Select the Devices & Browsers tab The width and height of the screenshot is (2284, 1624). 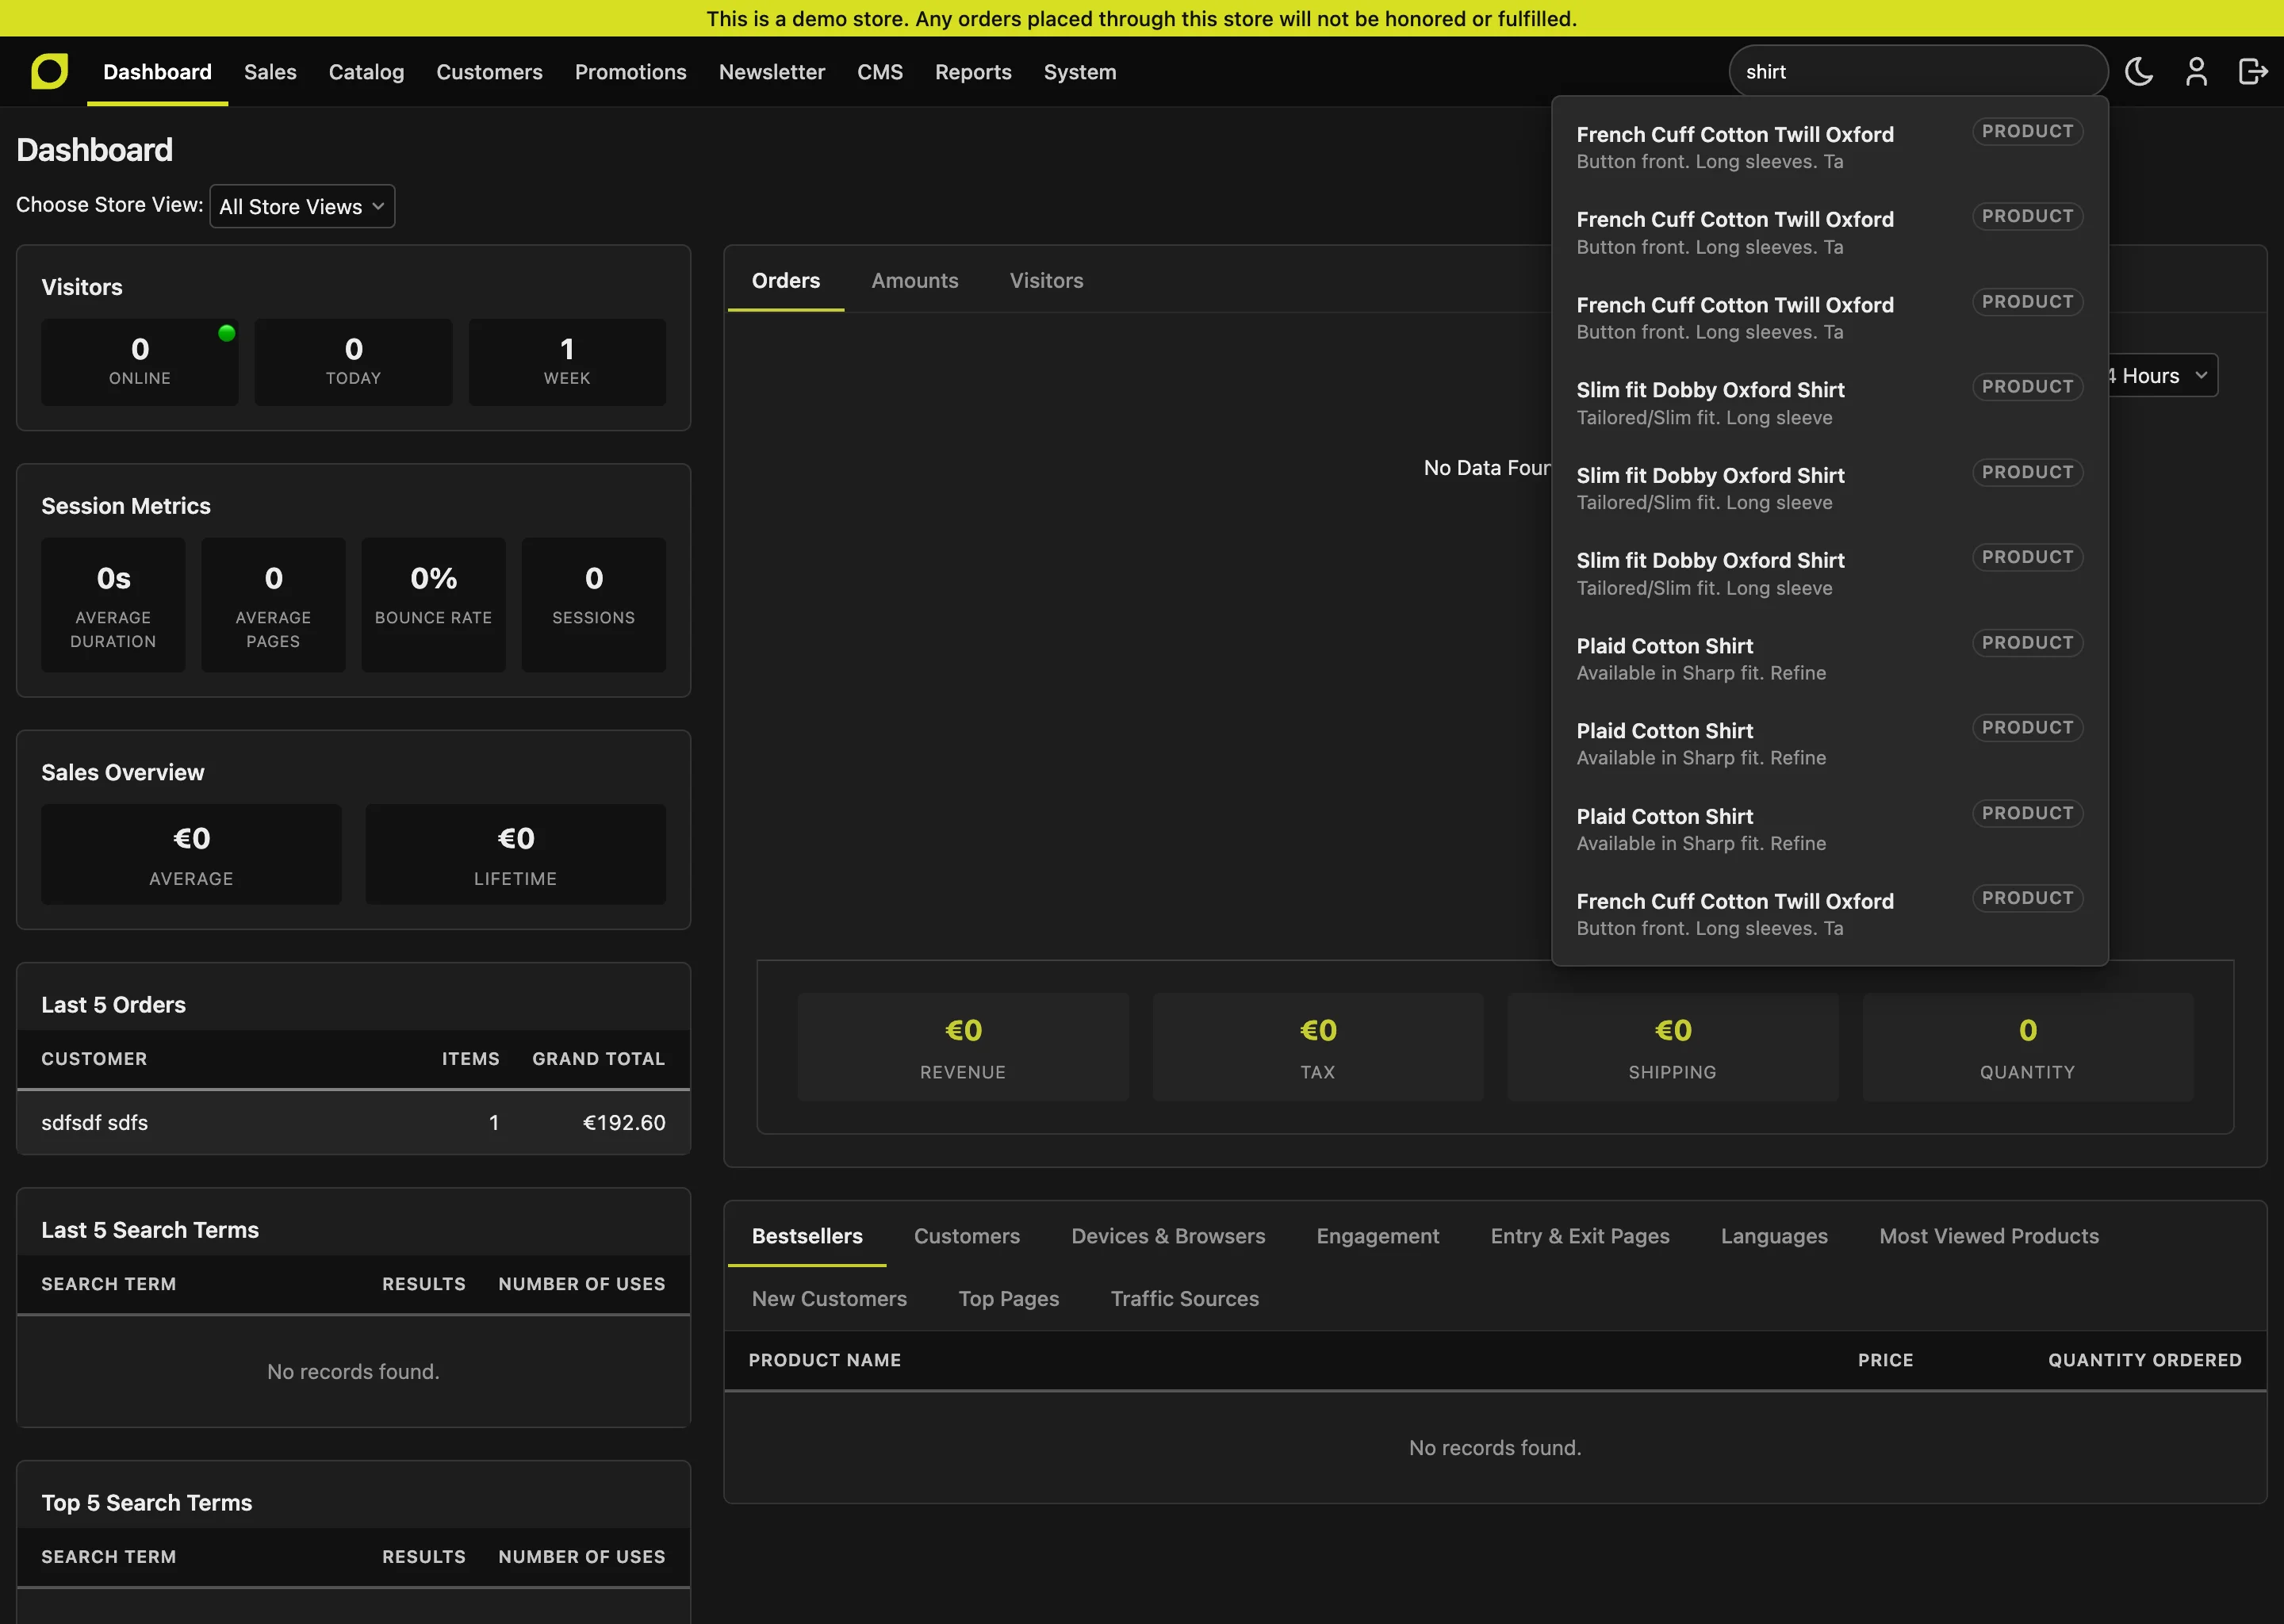pyautogui.click(x=1168, y=1236)
